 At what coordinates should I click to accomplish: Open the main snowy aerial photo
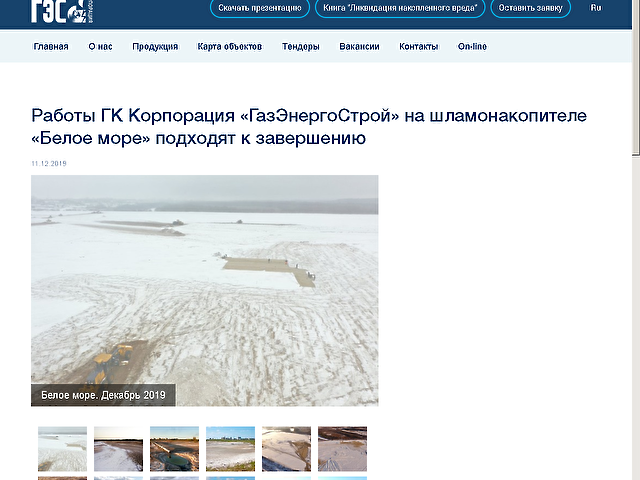[204, 291]
